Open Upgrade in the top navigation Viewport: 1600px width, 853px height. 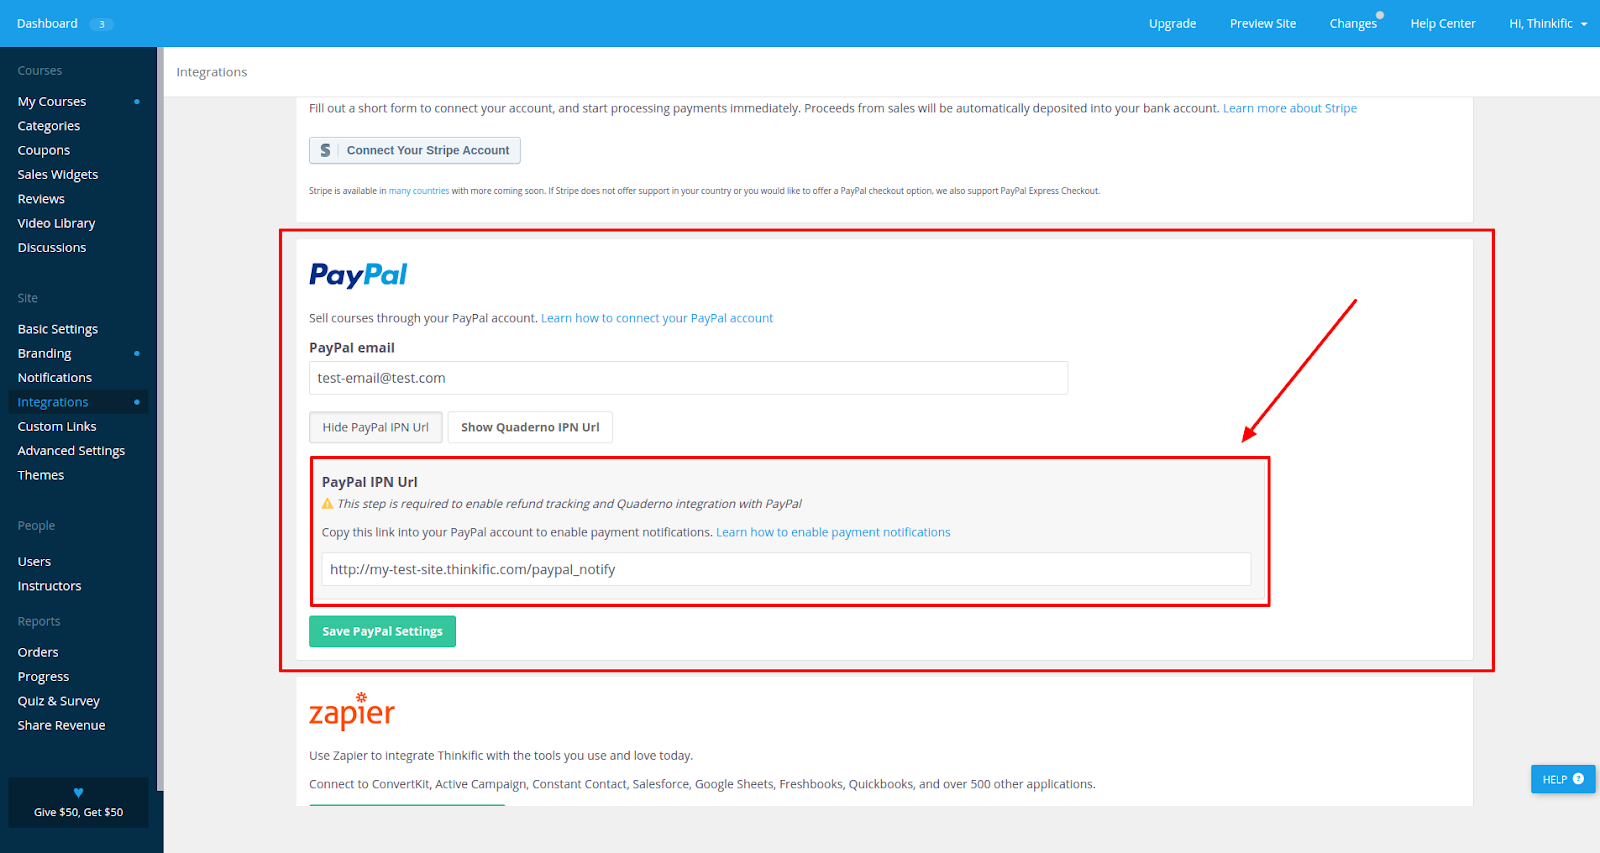click(1172, 23)
